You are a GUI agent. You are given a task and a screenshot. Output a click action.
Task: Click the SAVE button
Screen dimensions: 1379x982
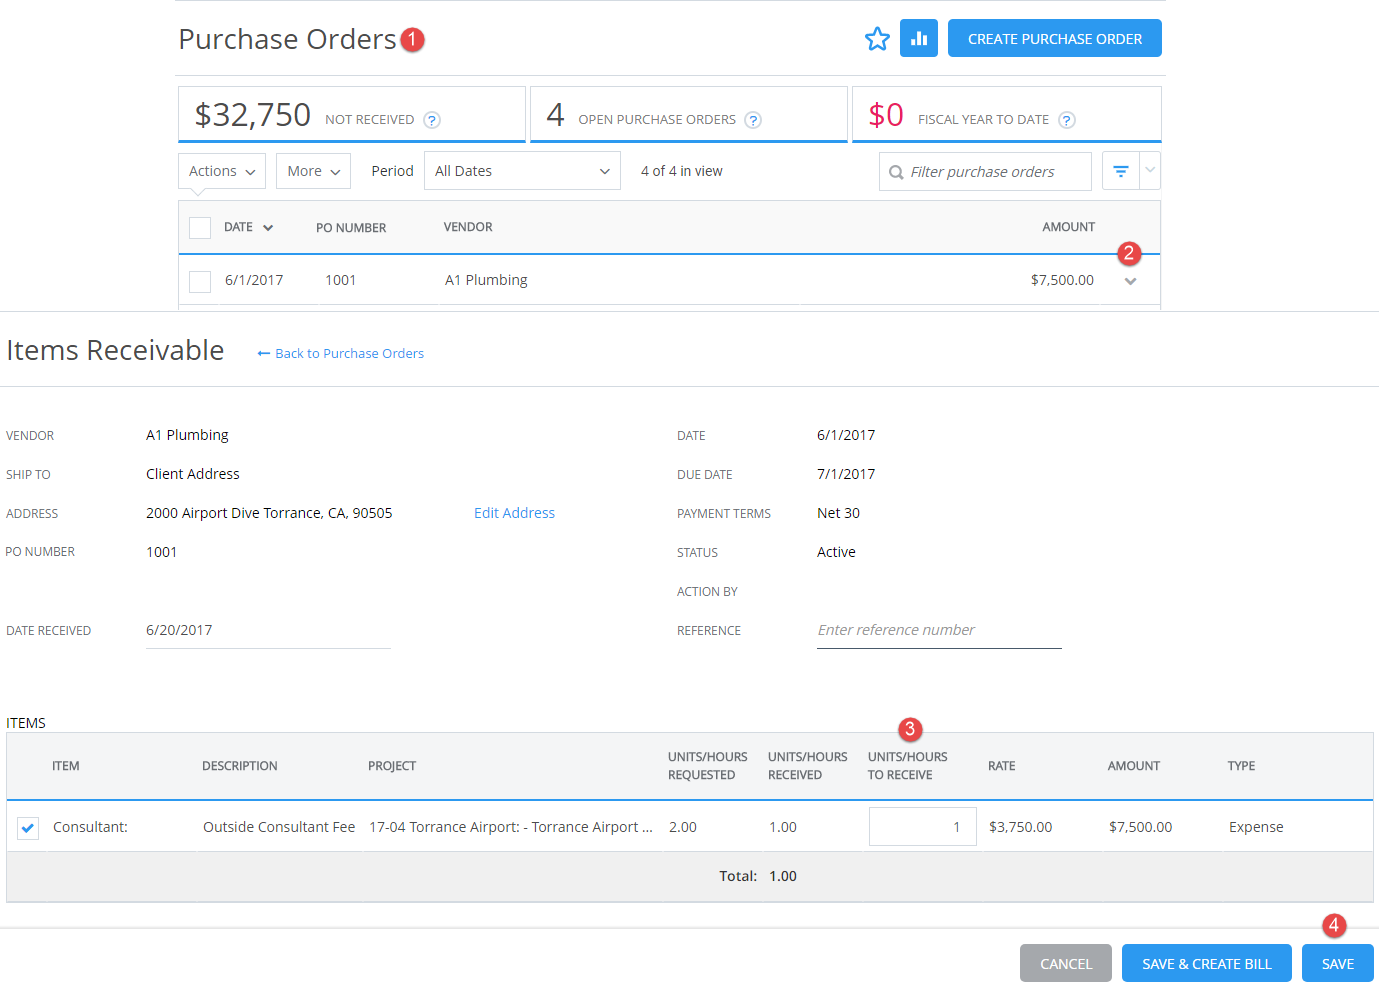coord(1338,963)
